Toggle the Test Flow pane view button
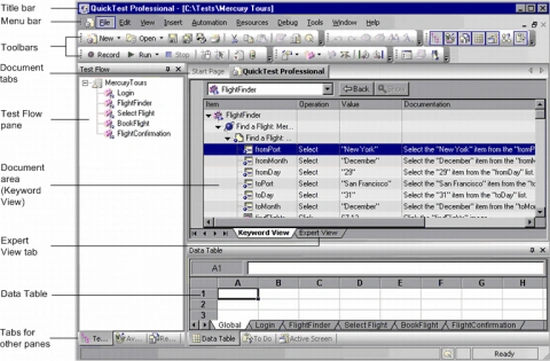The width and height of the screenshot is (550, 361). tap(436, 38)
